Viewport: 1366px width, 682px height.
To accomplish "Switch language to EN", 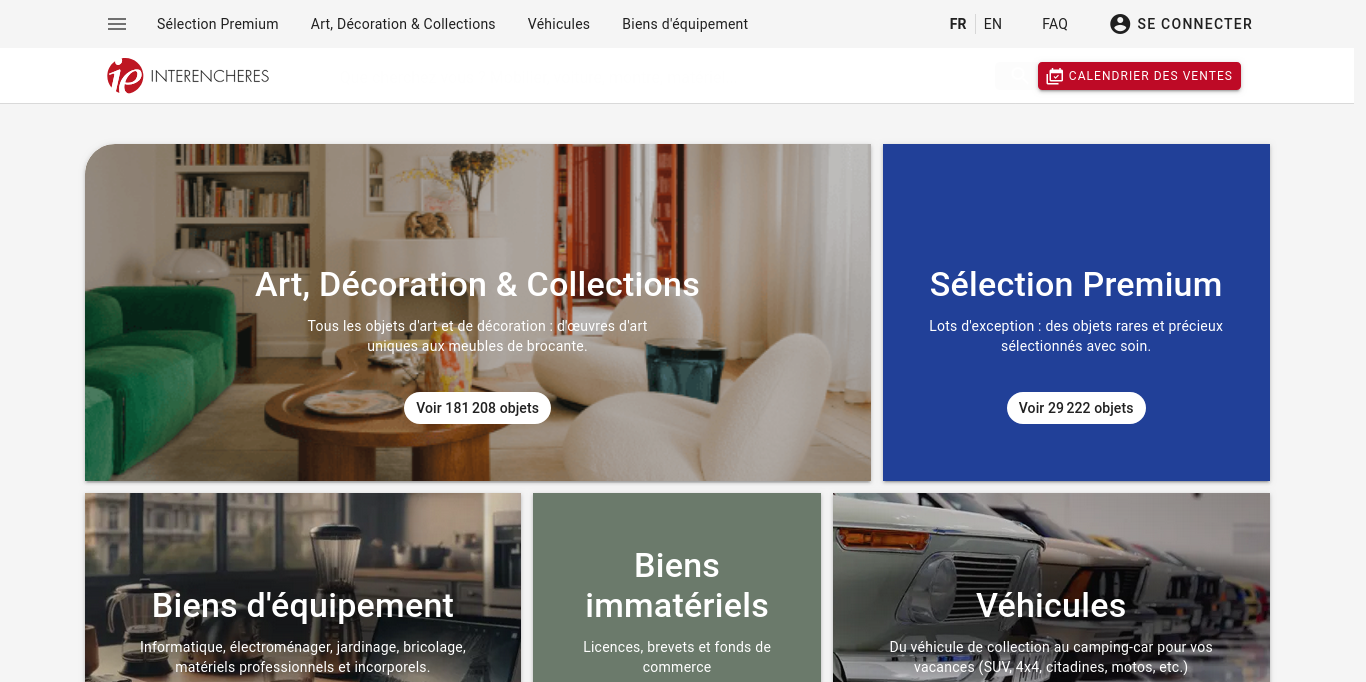I will [x=993, y=24].
